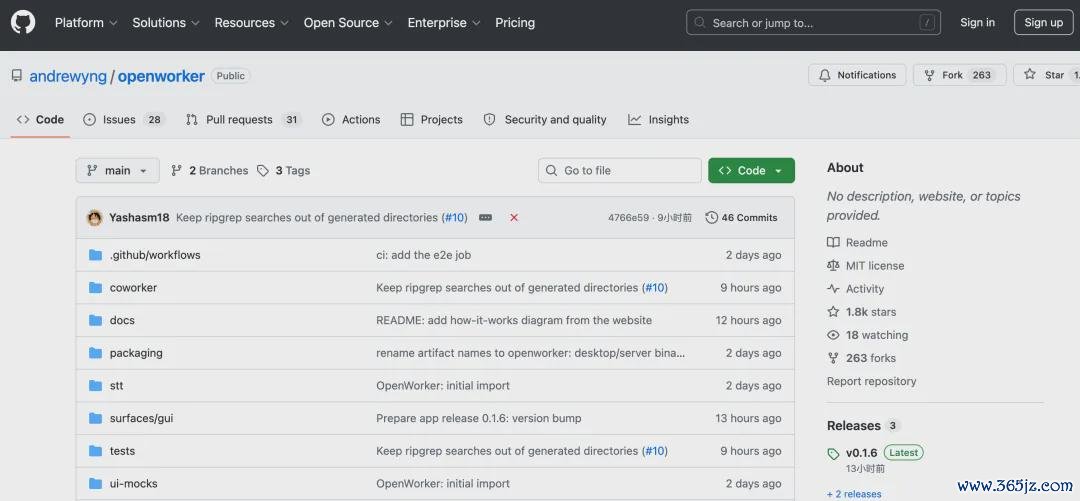Select the surfaces/gui folder icon
1080x501 pixels.
coord(96,418)
